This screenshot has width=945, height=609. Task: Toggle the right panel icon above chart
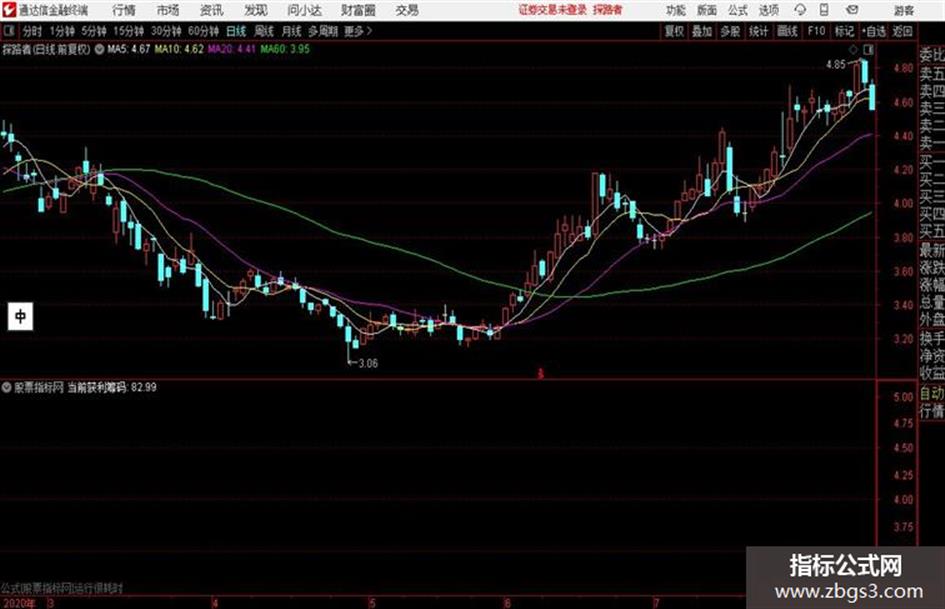click(868, 49)
